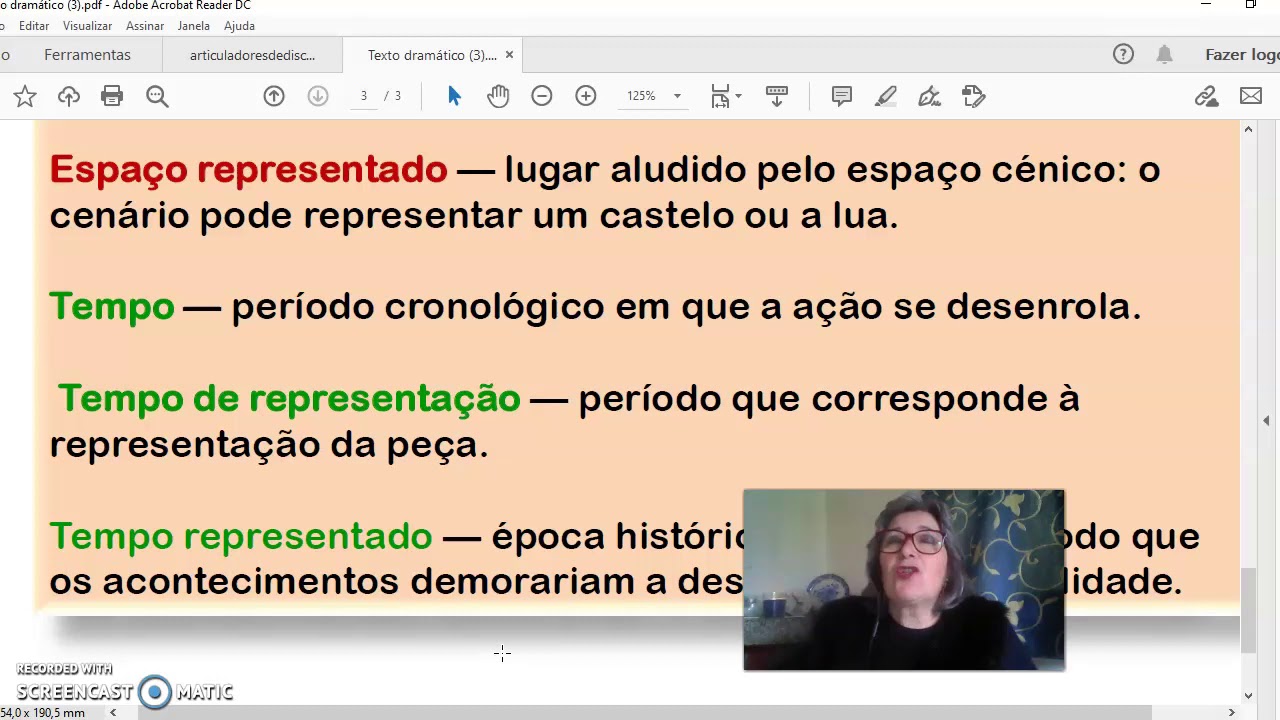Open the find text magnifier
The image size is (1280, 720).
click(157, 96)
